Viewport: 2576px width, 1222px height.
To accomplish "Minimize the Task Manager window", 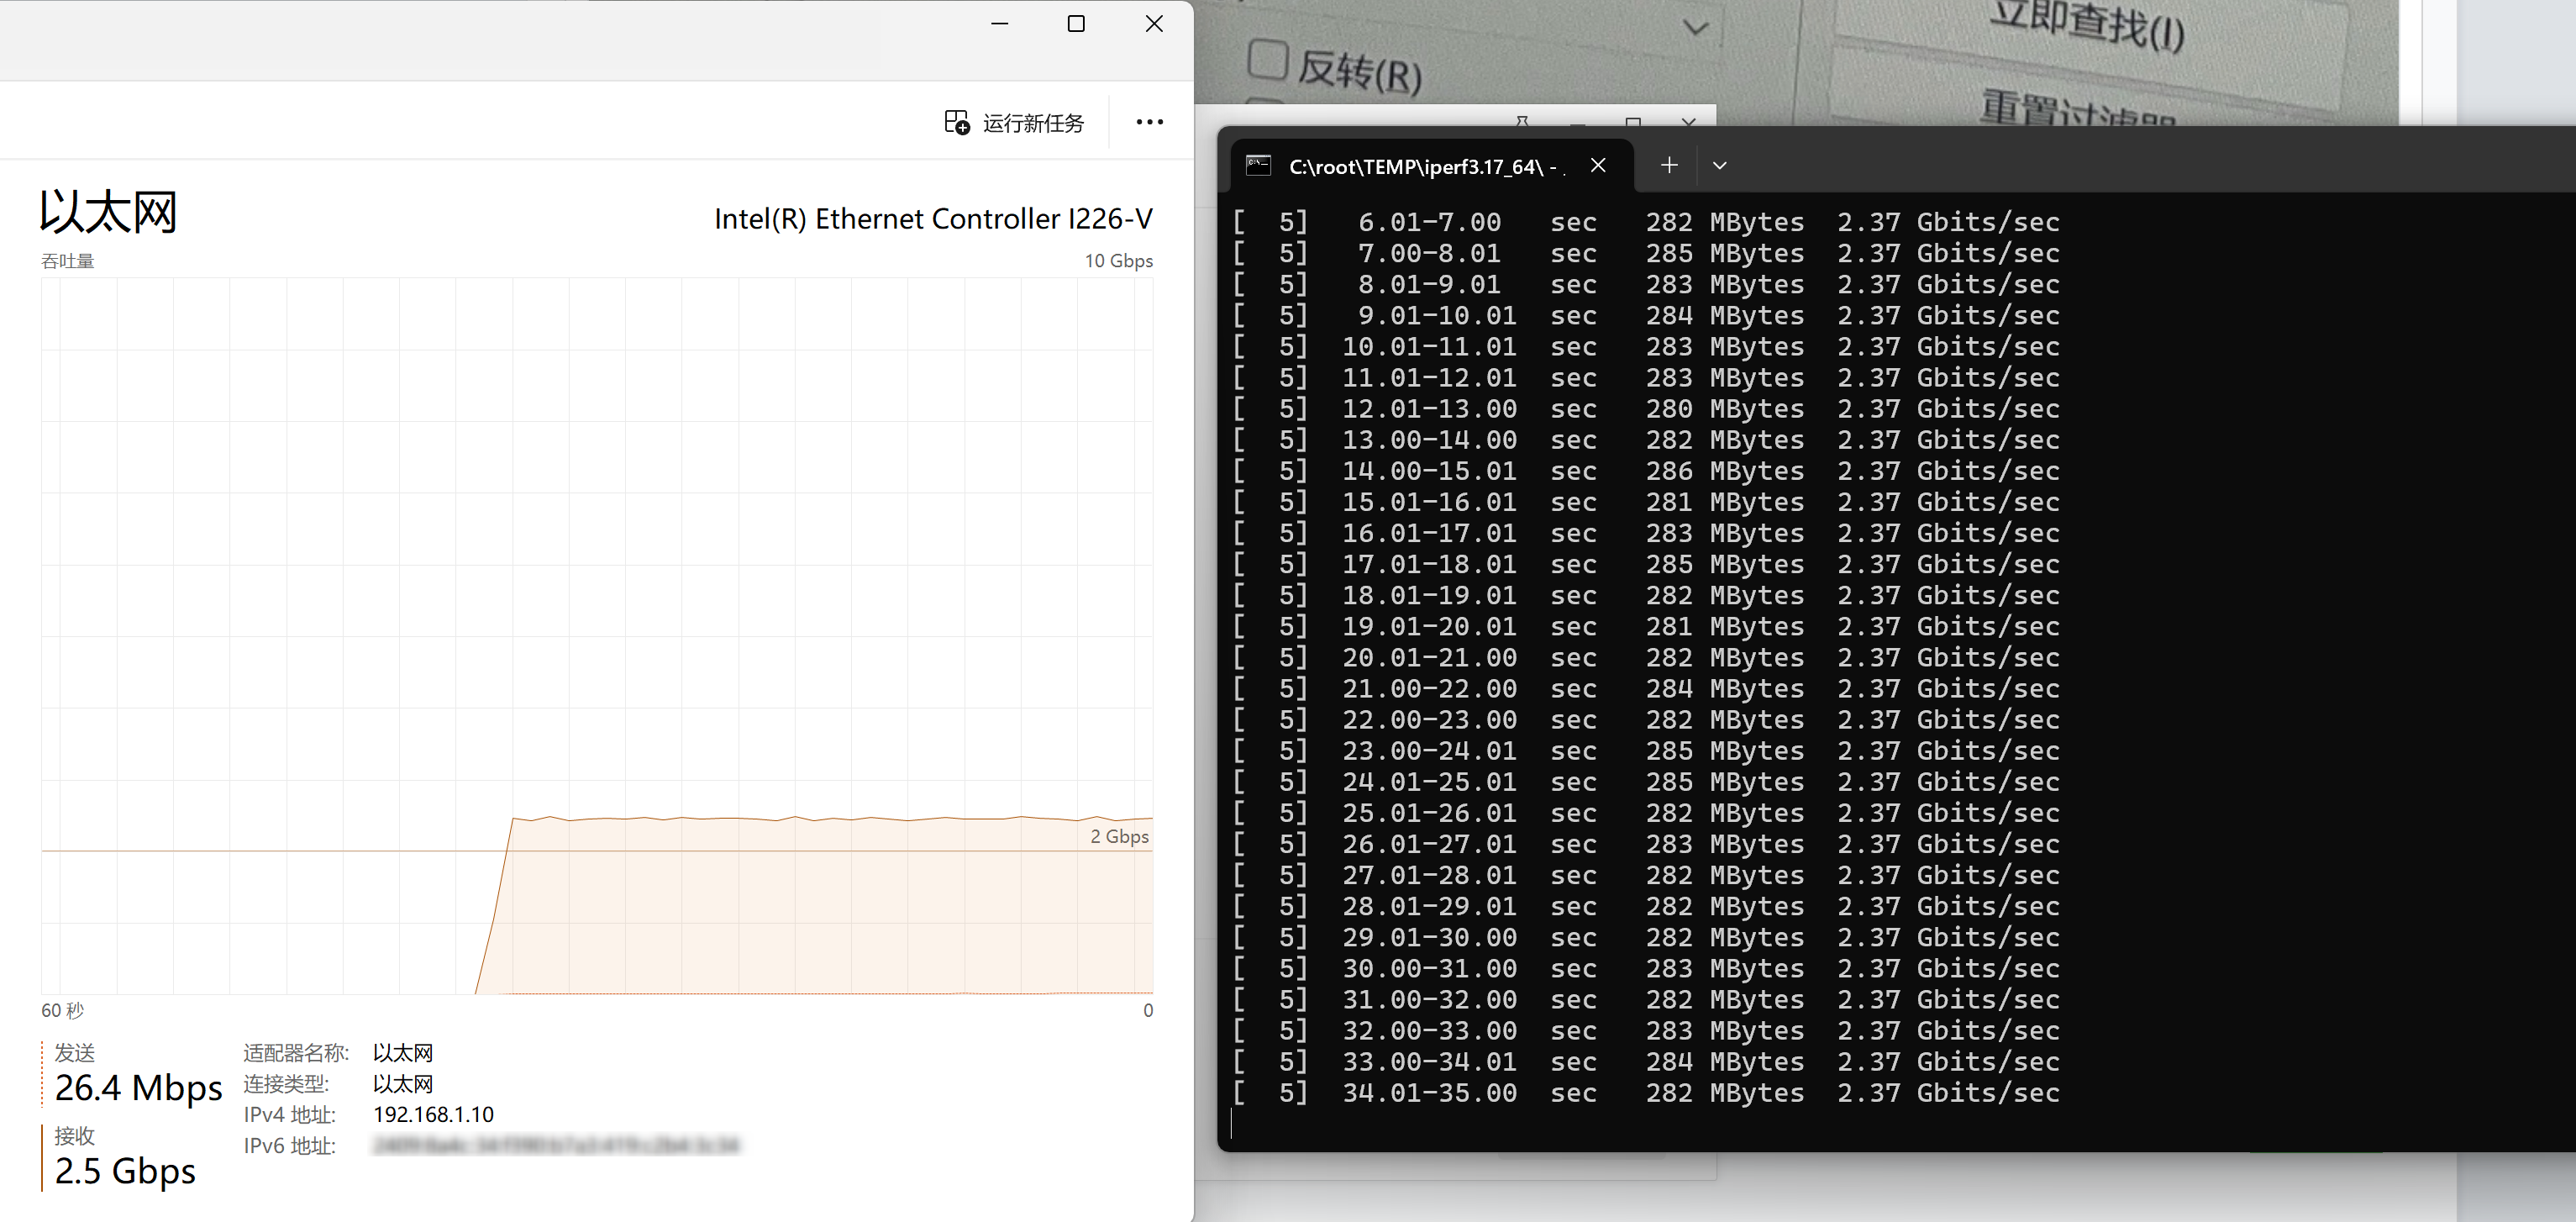I will point(999,23).
